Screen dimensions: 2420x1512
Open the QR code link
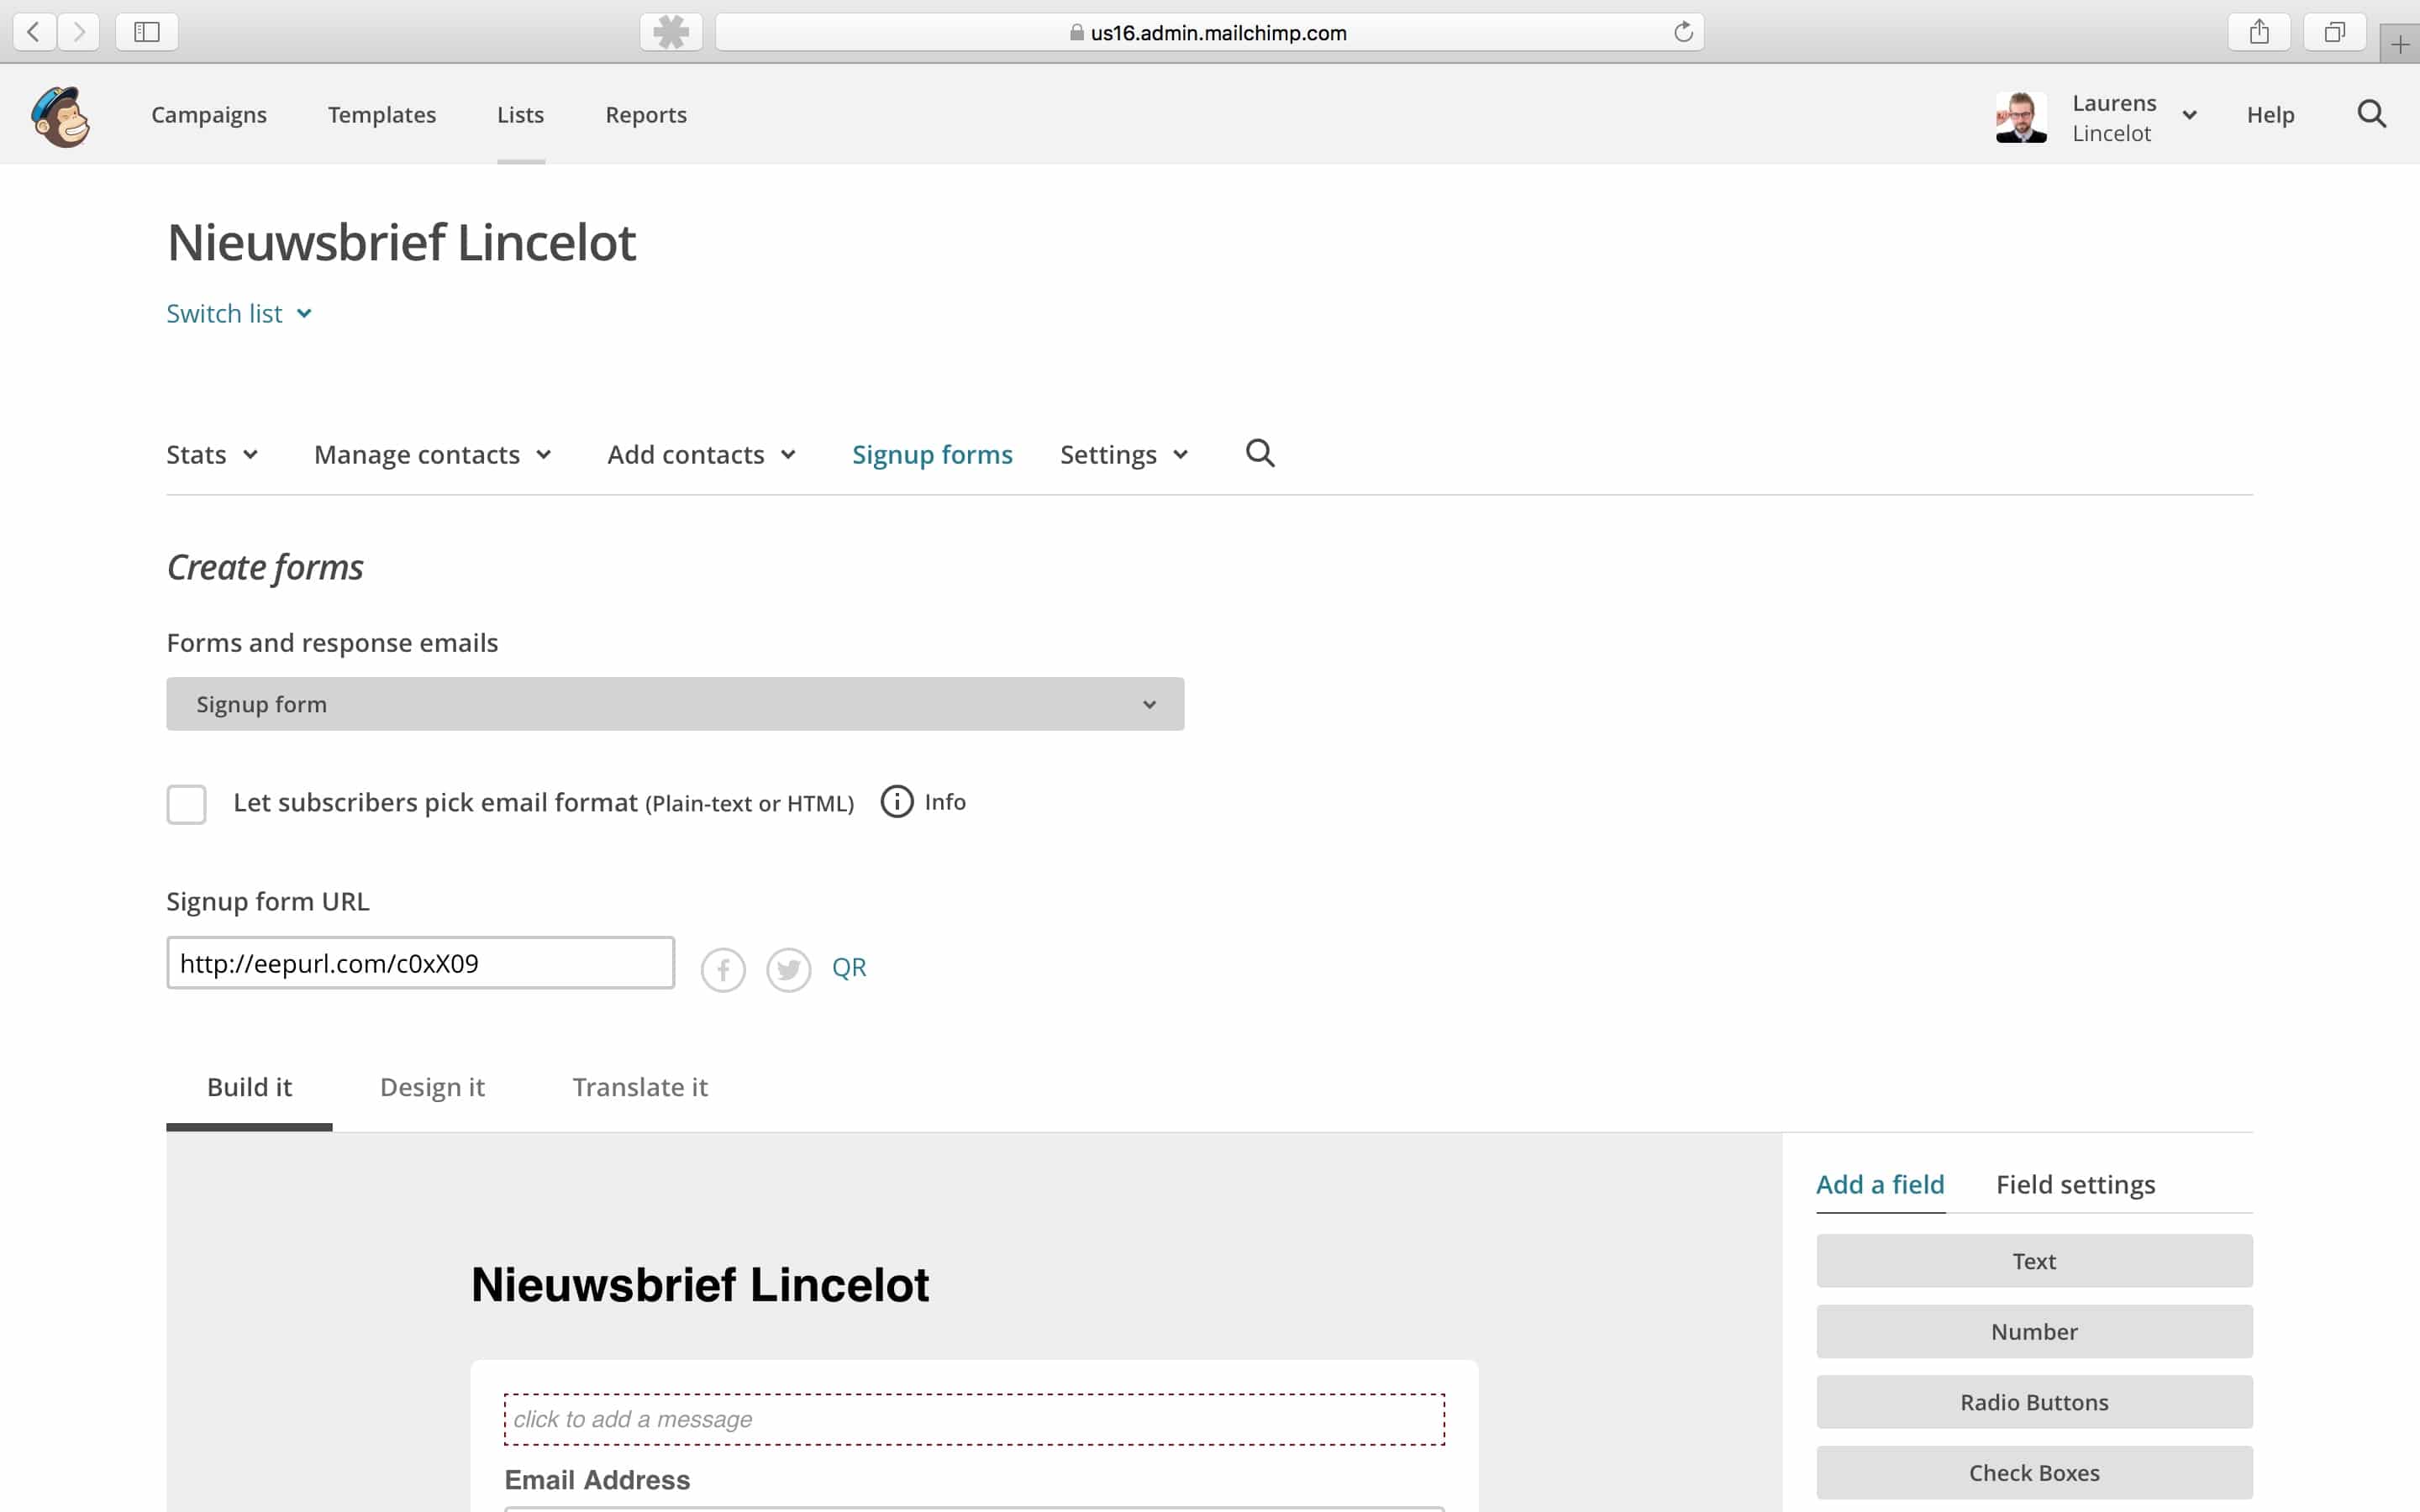coord(849,968)
